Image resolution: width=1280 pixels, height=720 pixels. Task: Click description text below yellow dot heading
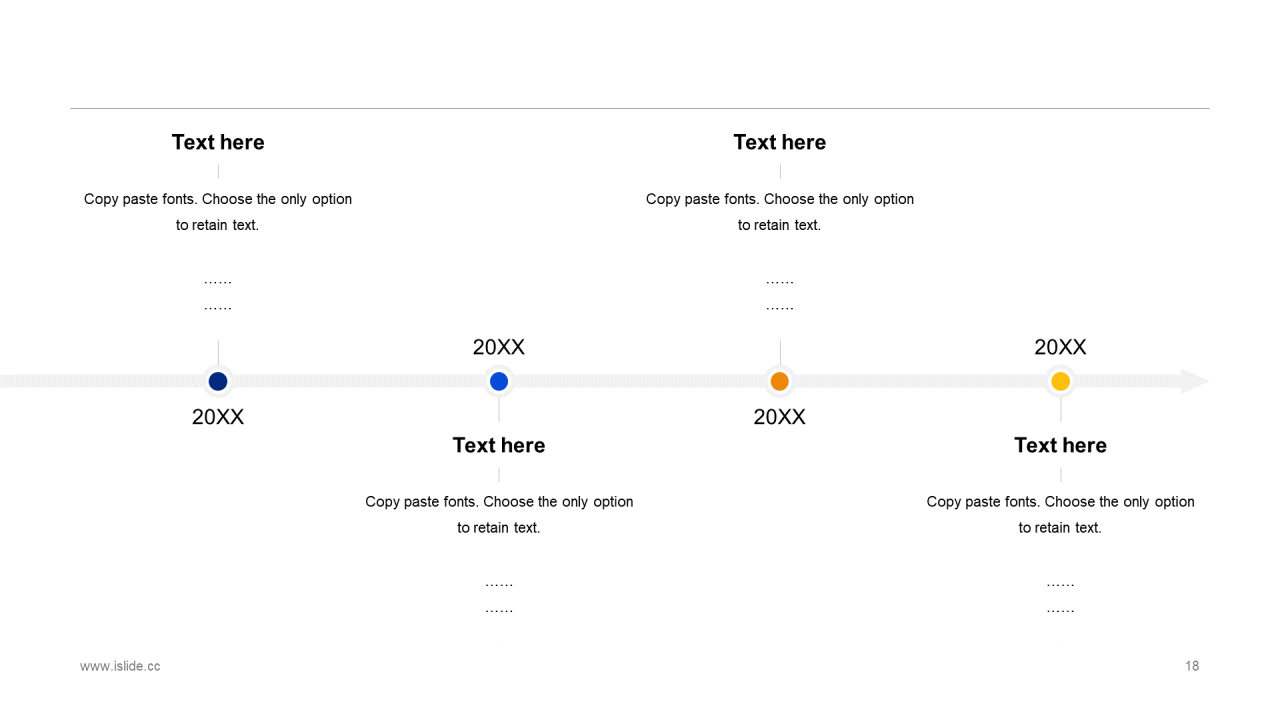(1061, 514)
